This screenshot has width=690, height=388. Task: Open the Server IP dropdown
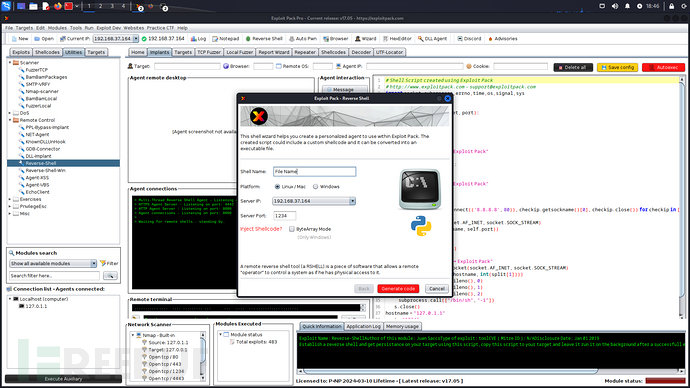pyautogui.click(x=352, y=201)
